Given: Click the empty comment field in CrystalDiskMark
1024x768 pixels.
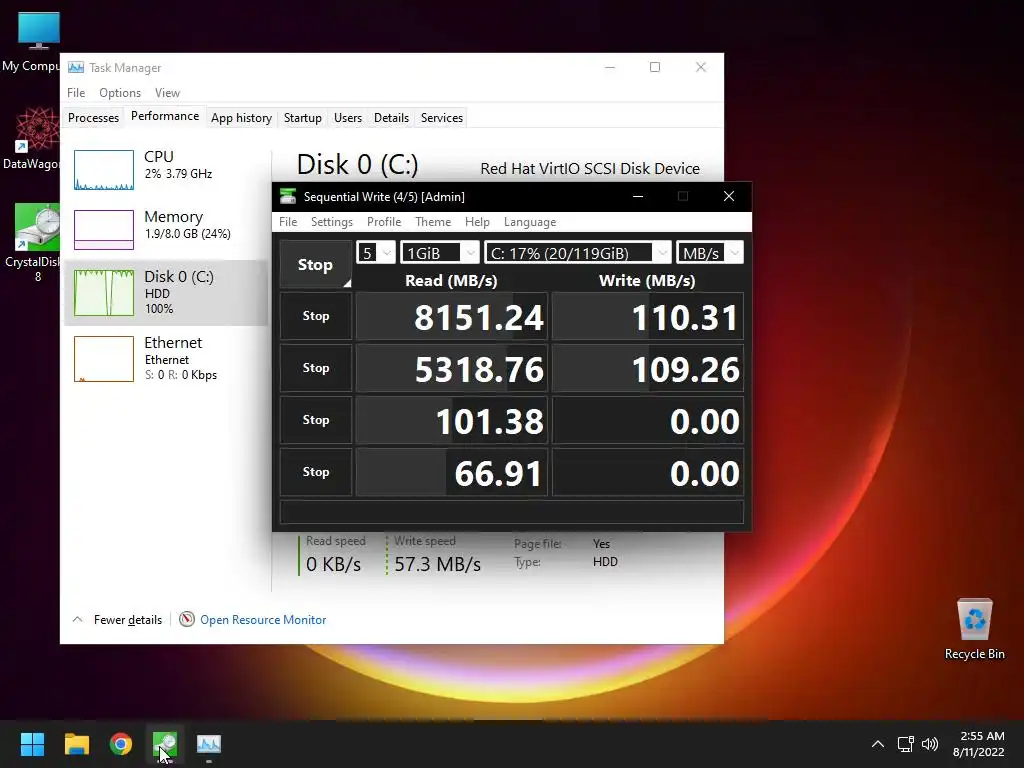Looking at the screenshot, I should point(511,512).
